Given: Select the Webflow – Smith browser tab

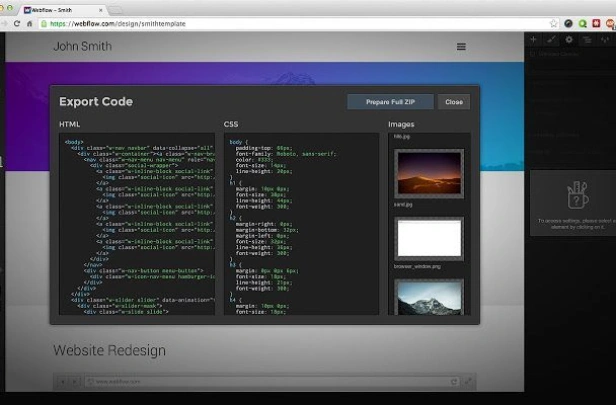Looking at the screenshot, I should (63, 10).
